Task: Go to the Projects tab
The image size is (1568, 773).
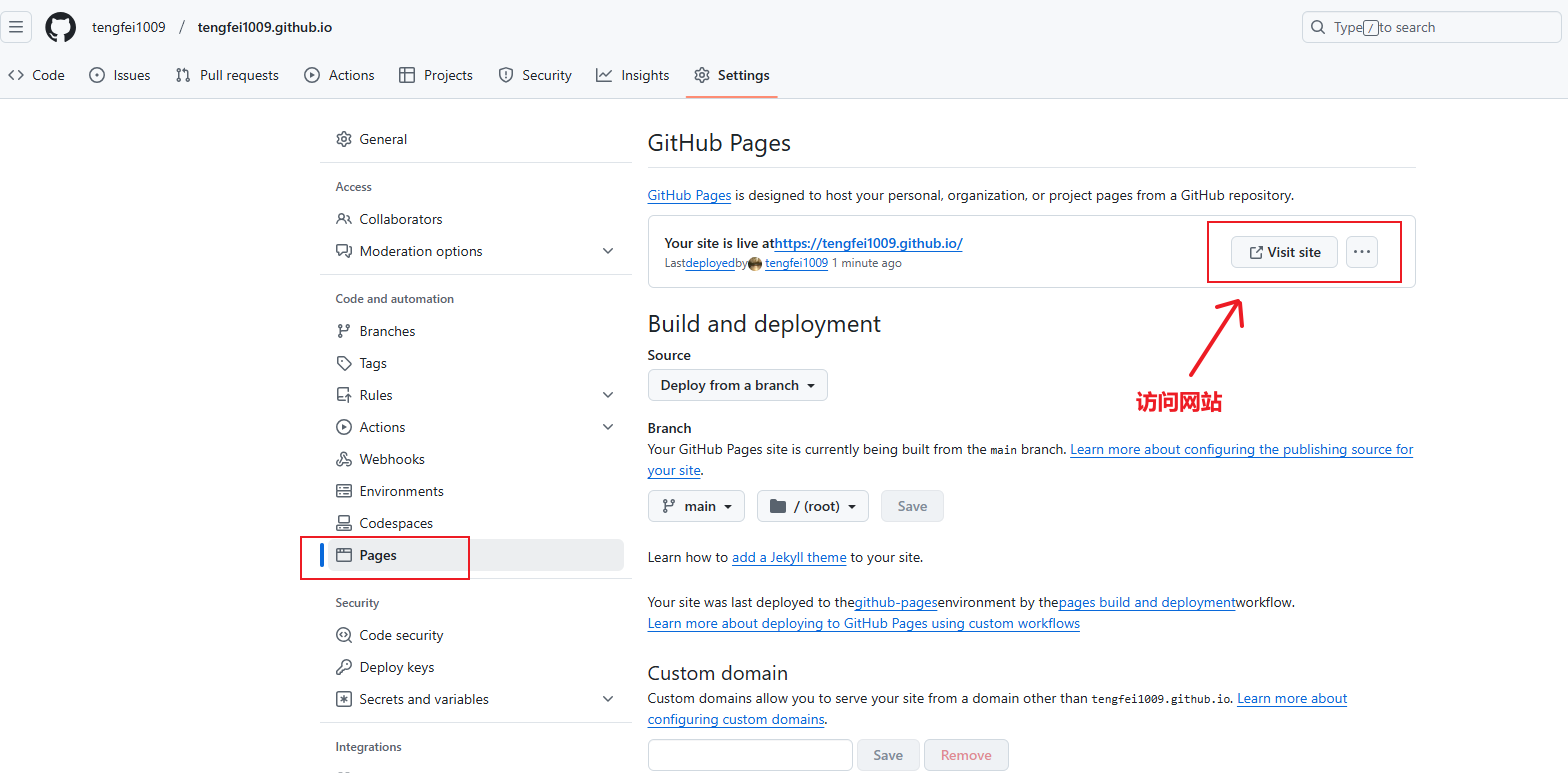Action: [436, 75]
